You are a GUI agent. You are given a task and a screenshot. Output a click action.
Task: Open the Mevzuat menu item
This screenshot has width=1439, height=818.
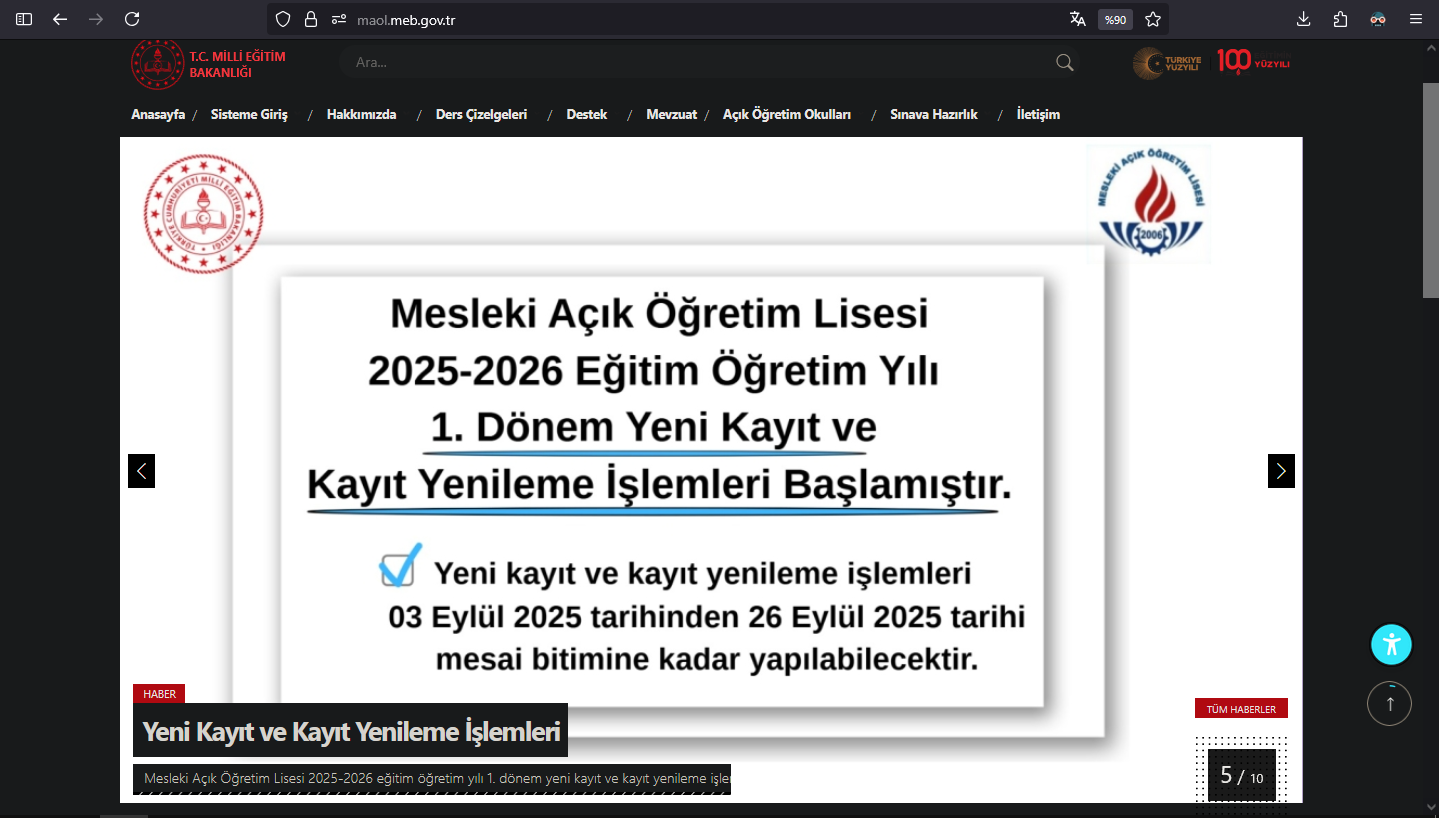pyautogui.click(x=672, y=114)
